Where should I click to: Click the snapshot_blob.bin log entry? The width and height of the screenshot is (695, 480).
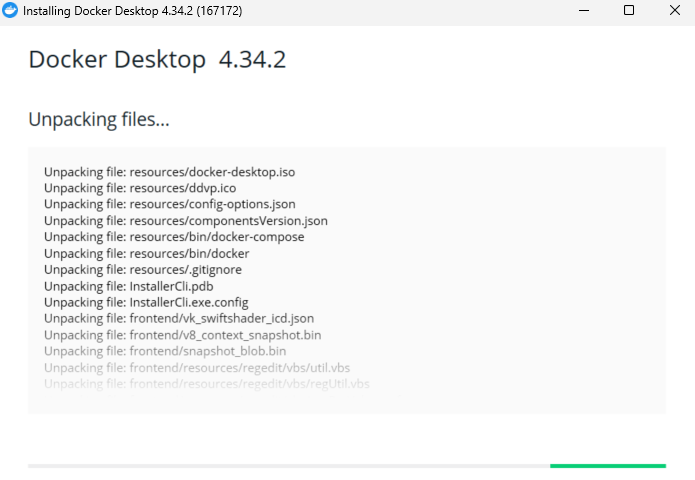[165, 351]
